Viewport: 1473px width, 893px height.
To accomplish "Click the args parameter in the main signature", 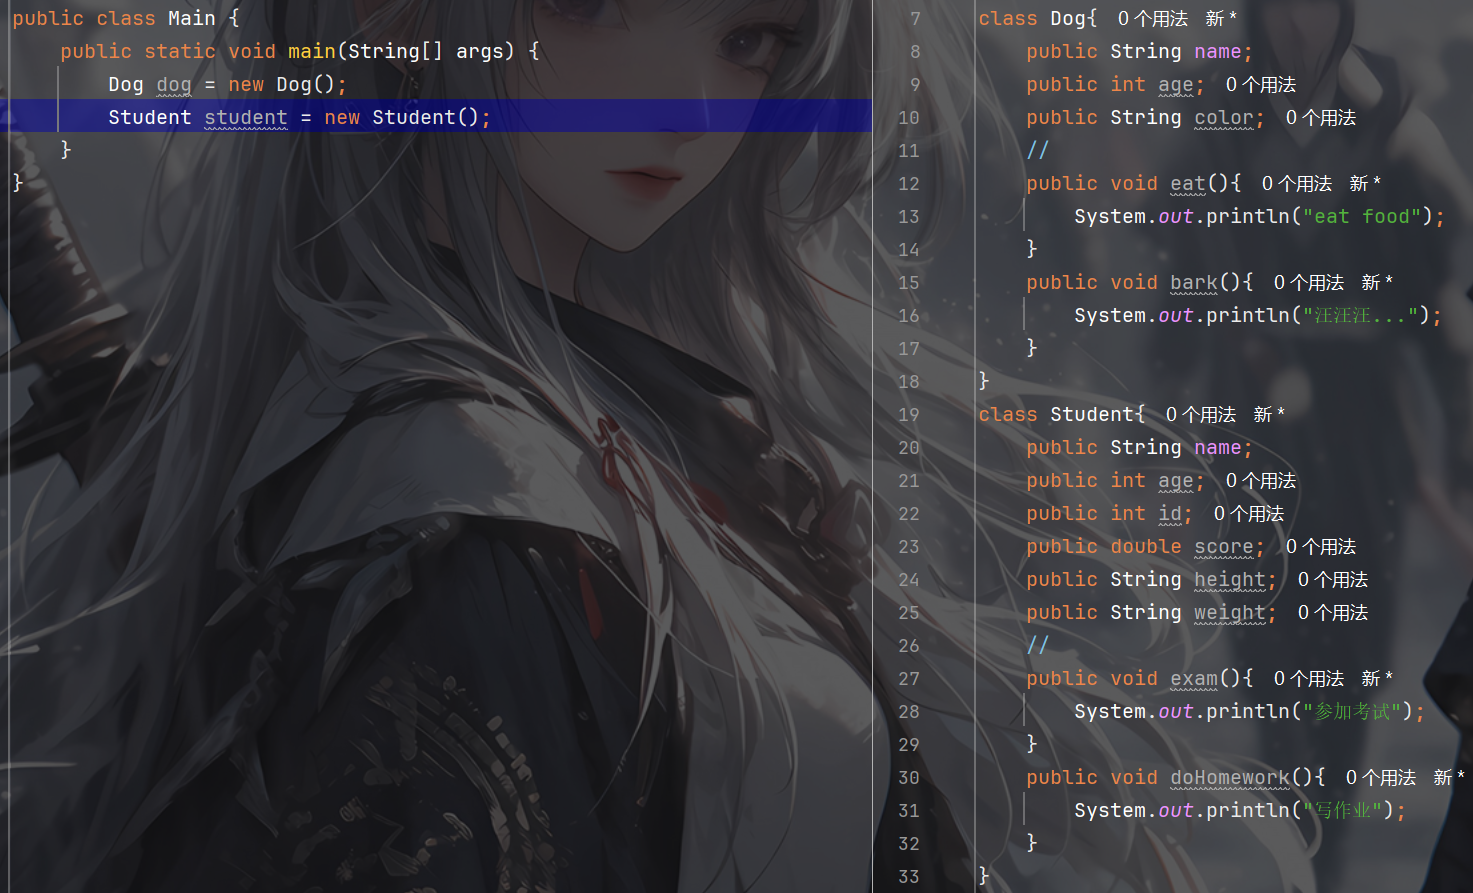I will (480, 51).
